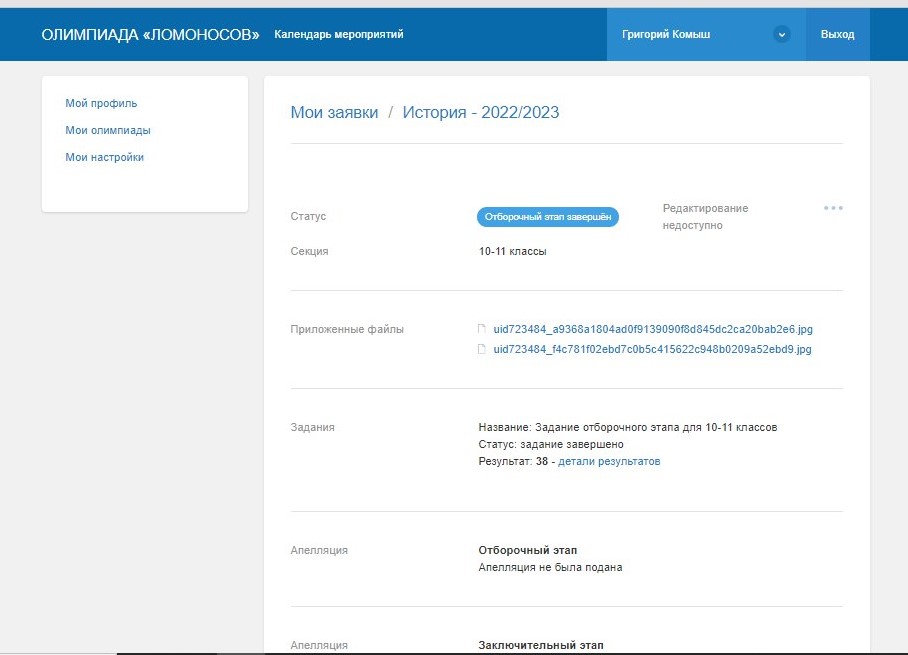Image resolution: width=908 pixels, height=655 pixels.
Task: Click the file icon beside the f4c781f02e attachment
Action: pyautogui.click(x=482, y=350)
